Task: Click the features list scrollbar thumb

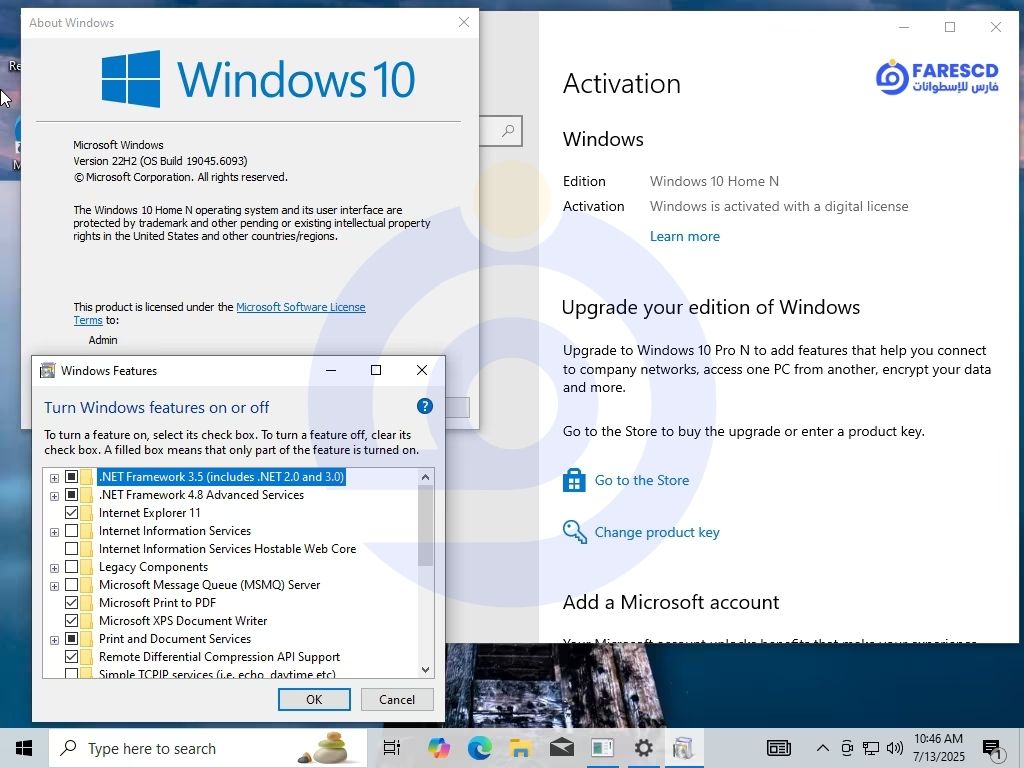Action: [x=425, y=526]
